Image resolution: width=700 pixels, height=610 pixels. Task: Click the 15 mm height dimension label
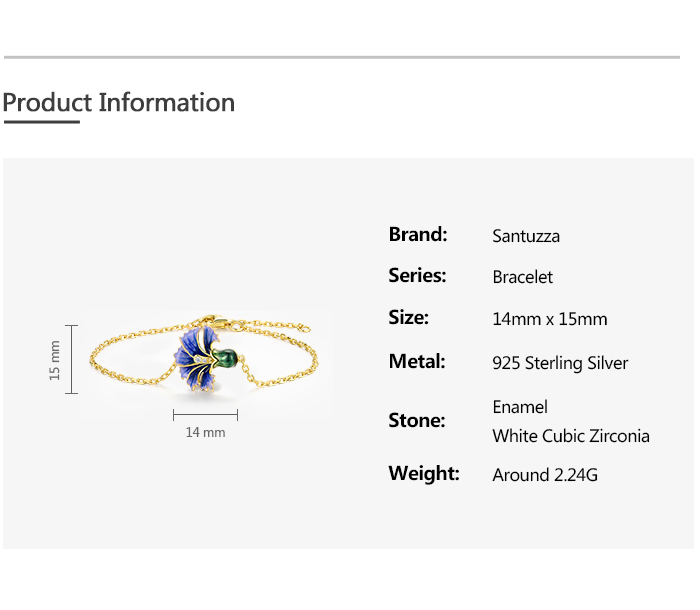click(55, 359)
